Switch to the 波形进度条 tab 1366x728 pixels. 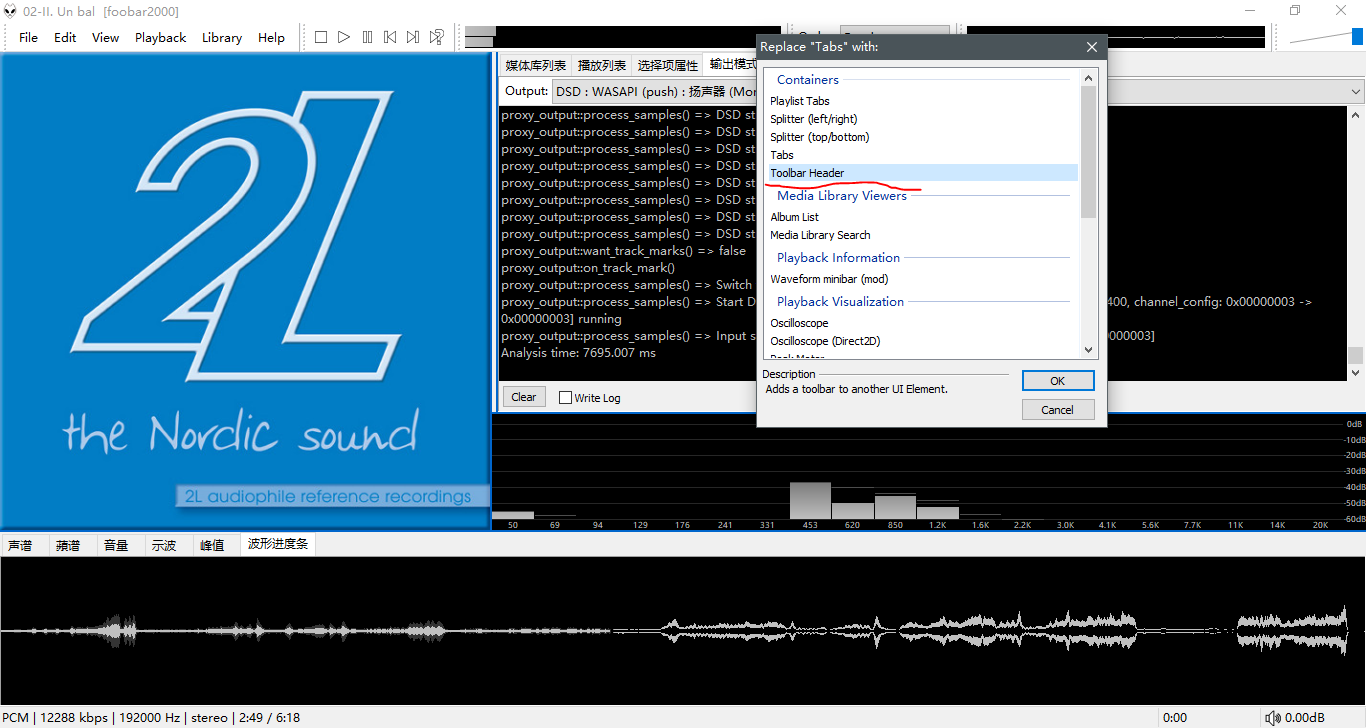(x=278, y=545)
